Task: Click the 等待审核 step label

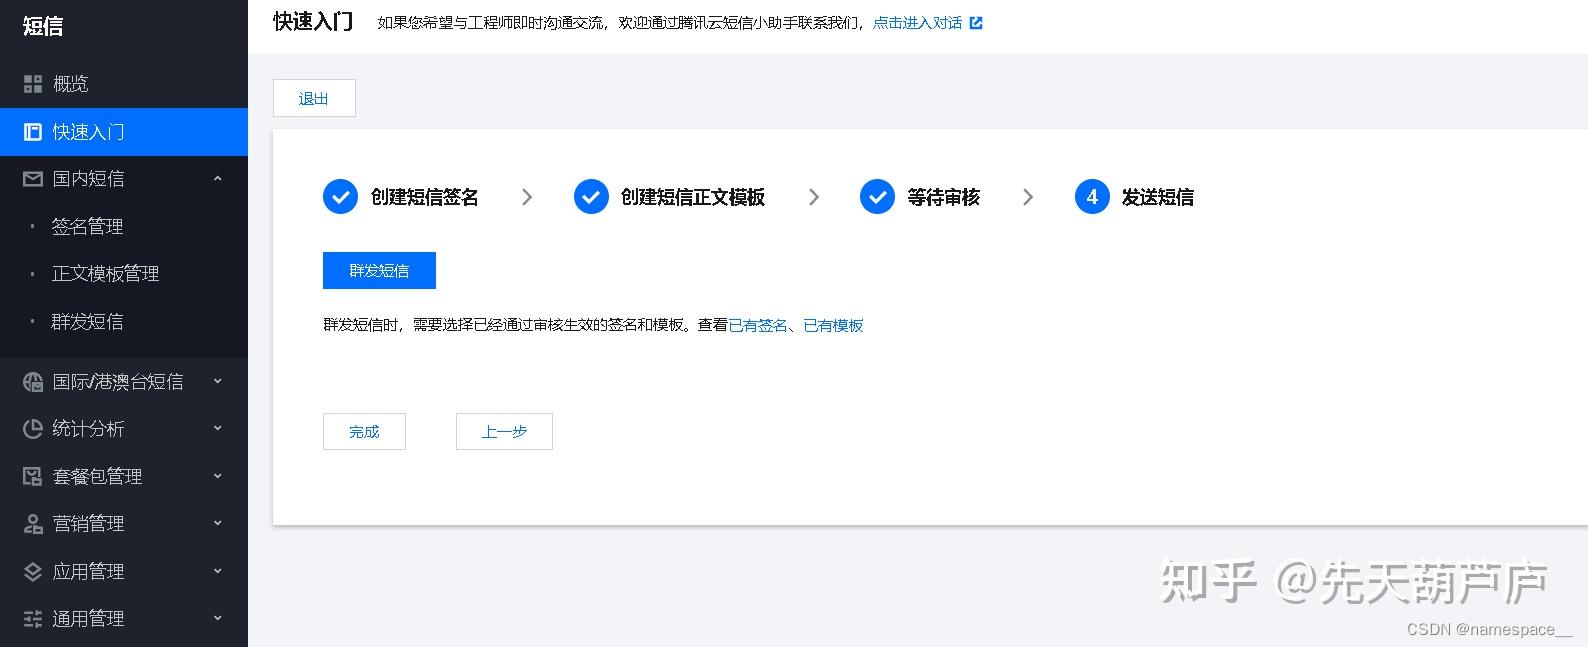Action: click(943, 197)
